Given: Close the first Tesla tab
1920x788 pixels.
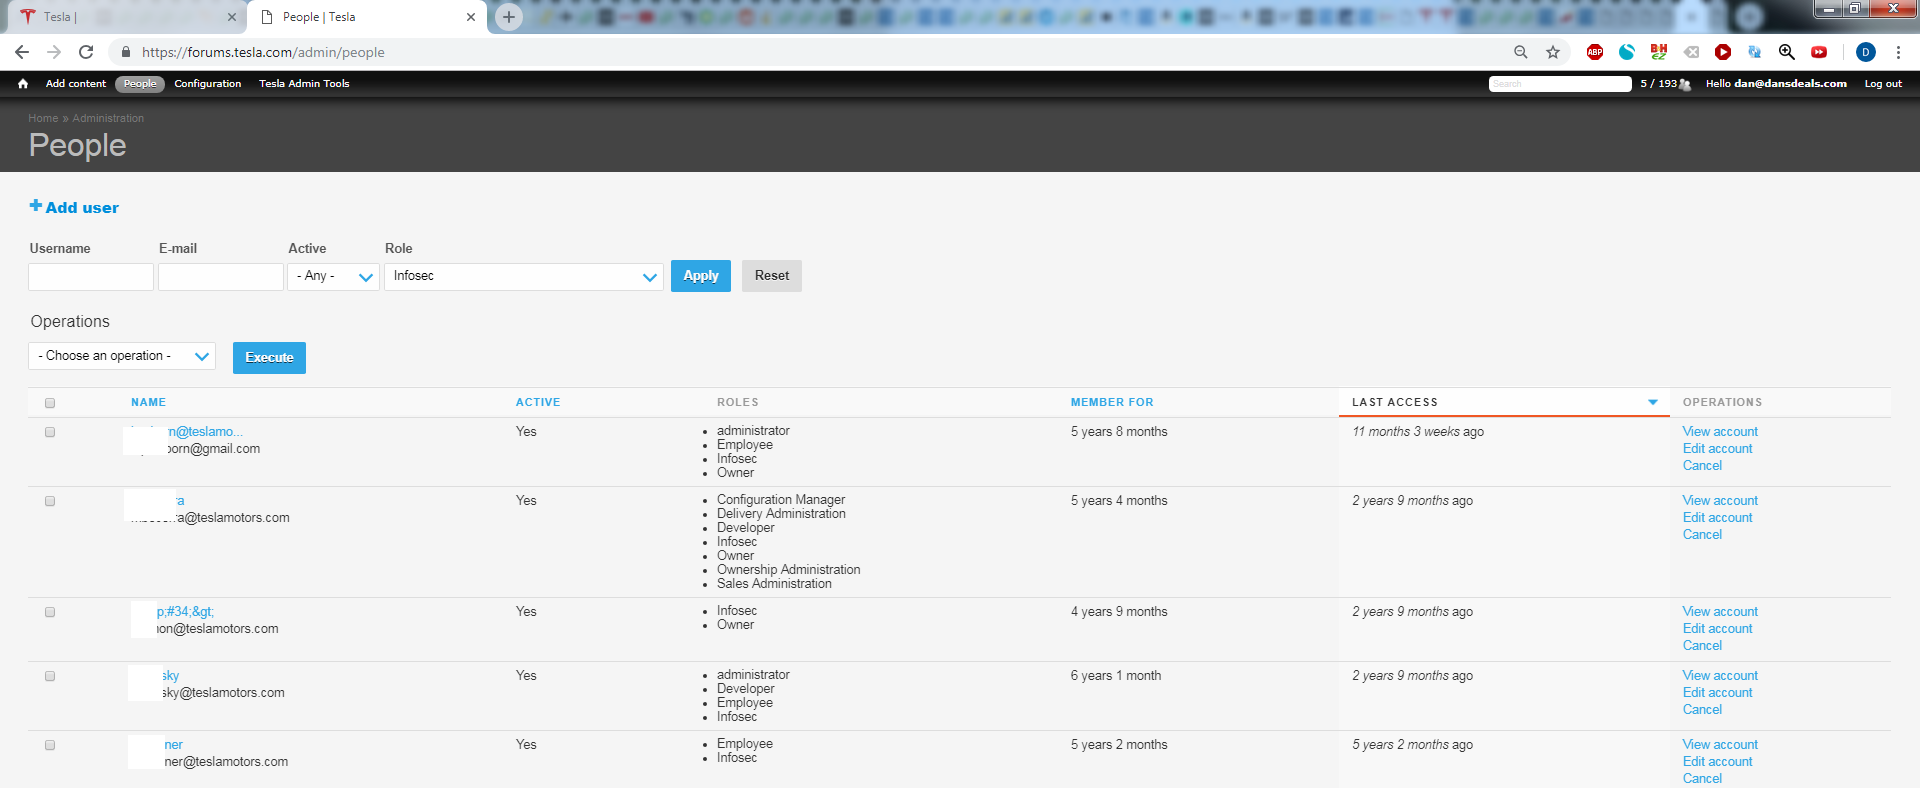Looking at the screenshot, I should tap(232, 17).
